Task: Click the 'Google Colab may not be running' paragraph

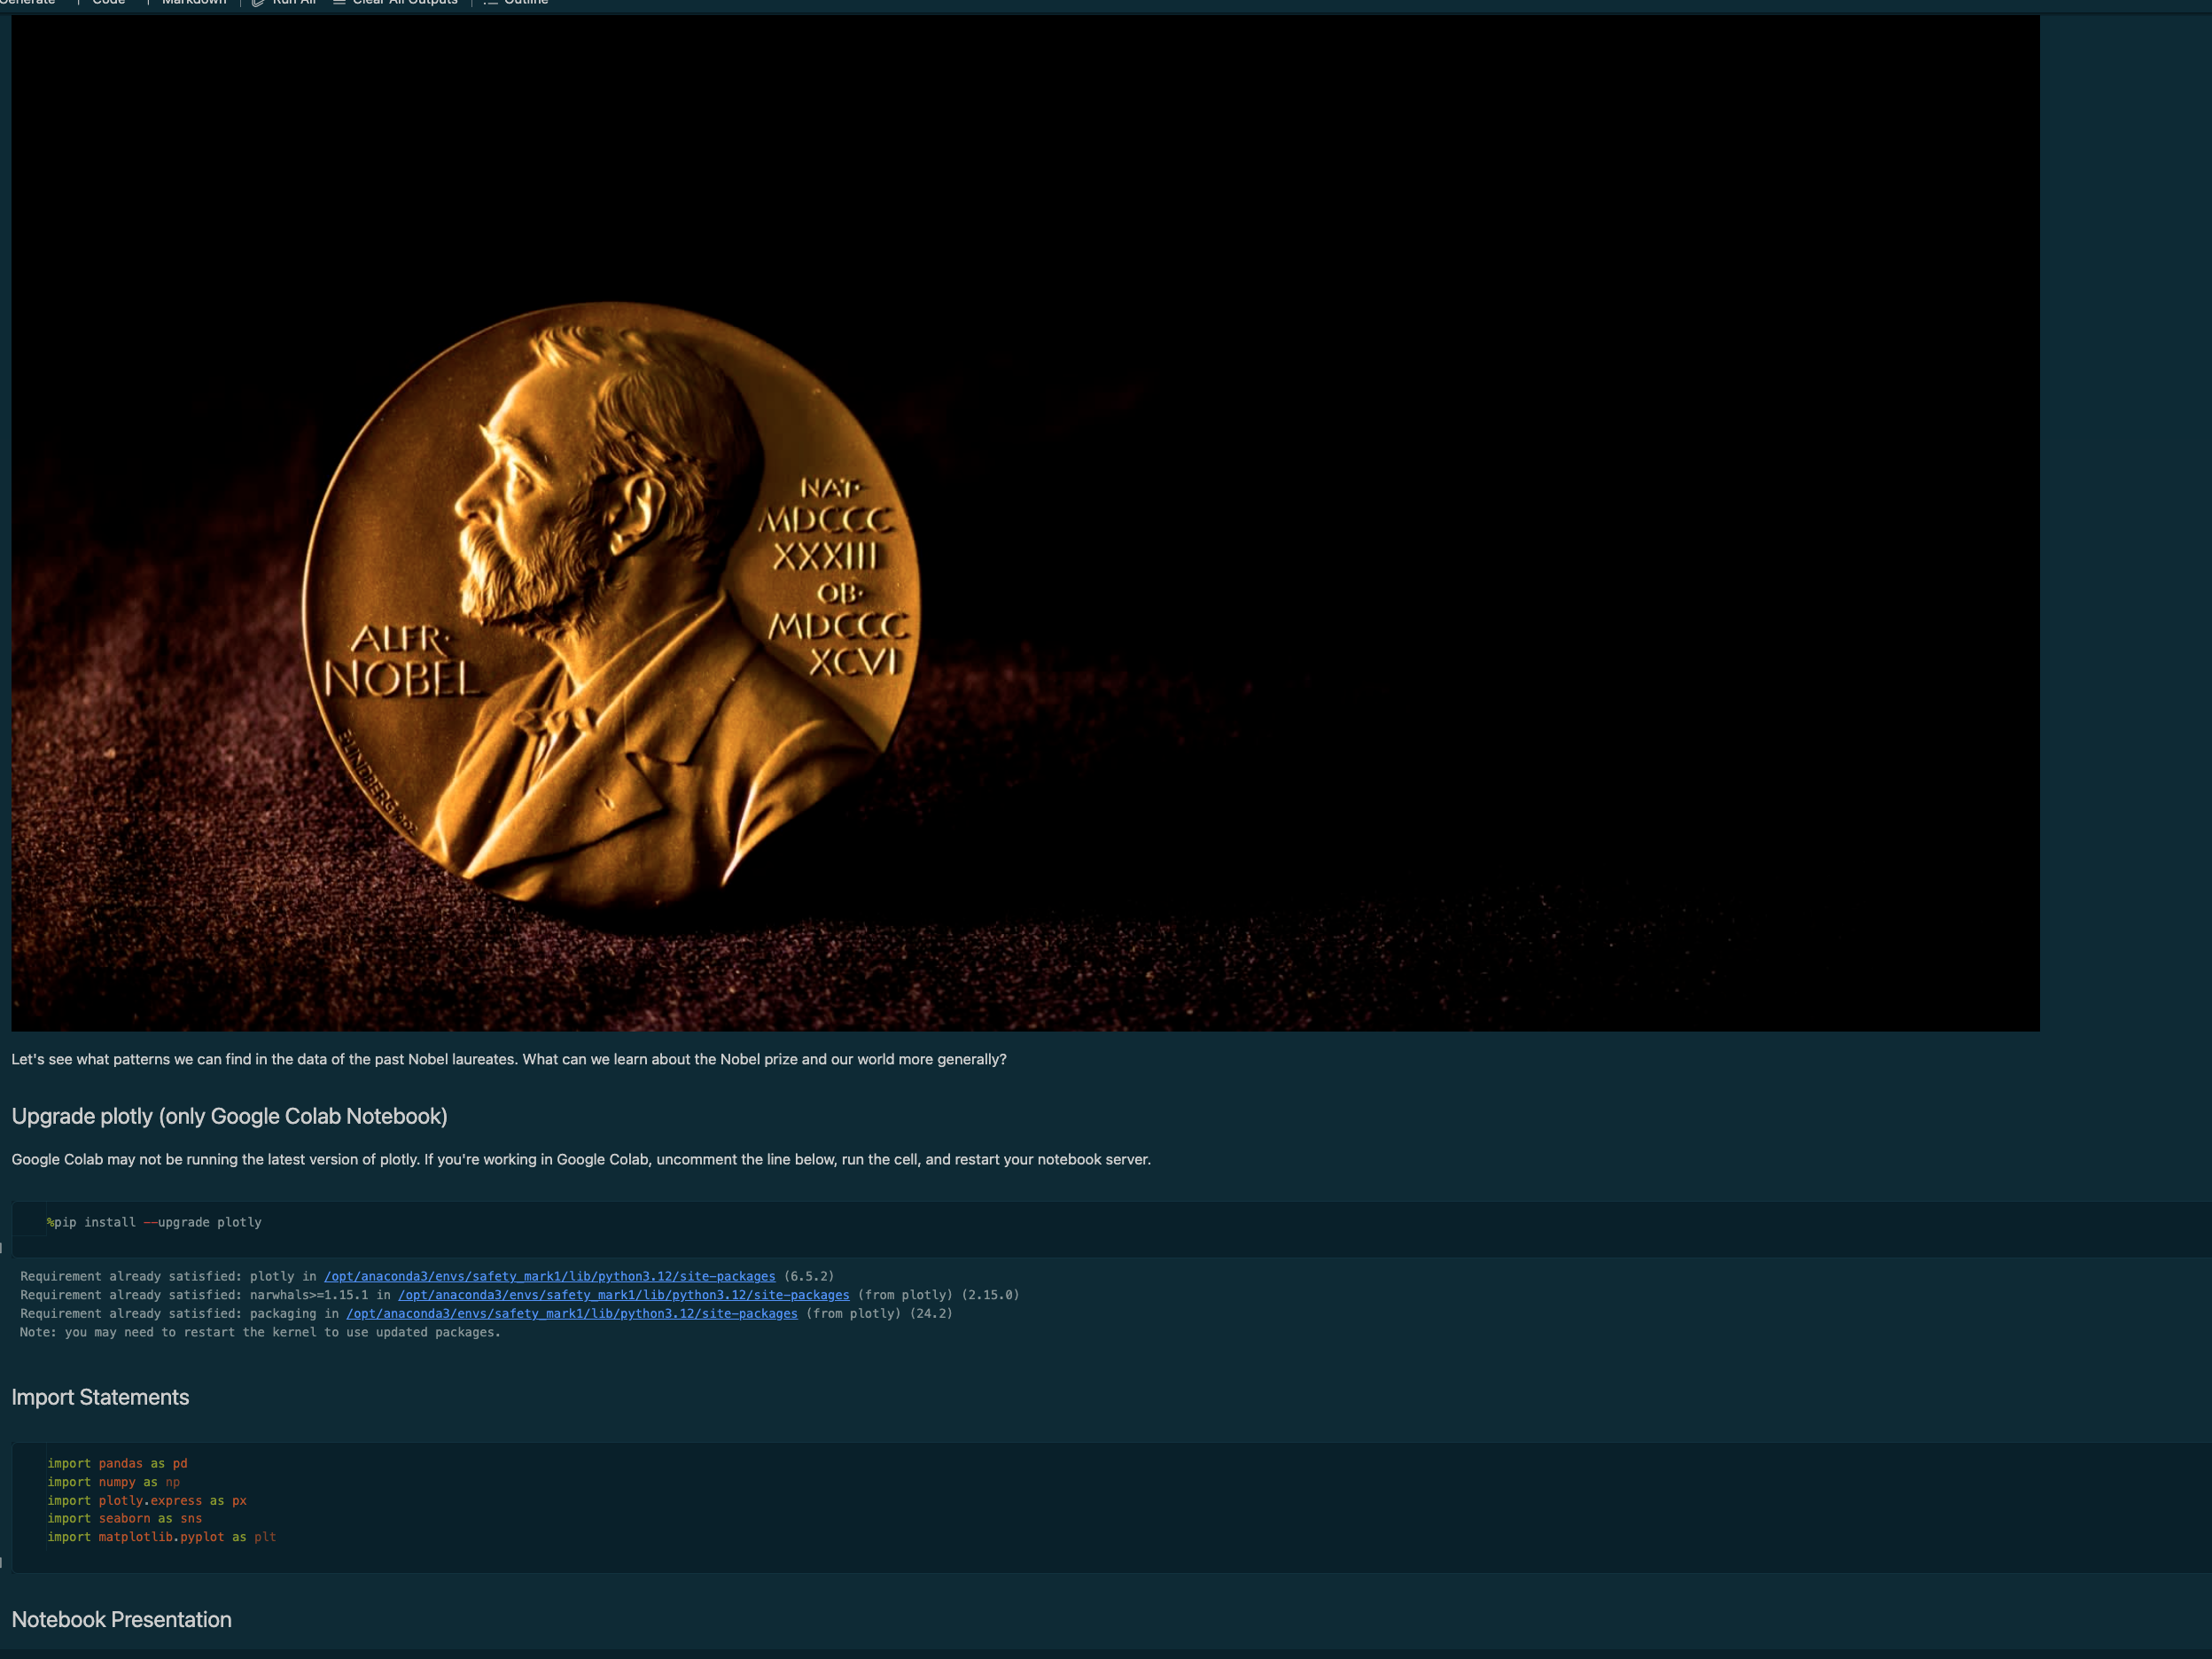Action: 581,1159
